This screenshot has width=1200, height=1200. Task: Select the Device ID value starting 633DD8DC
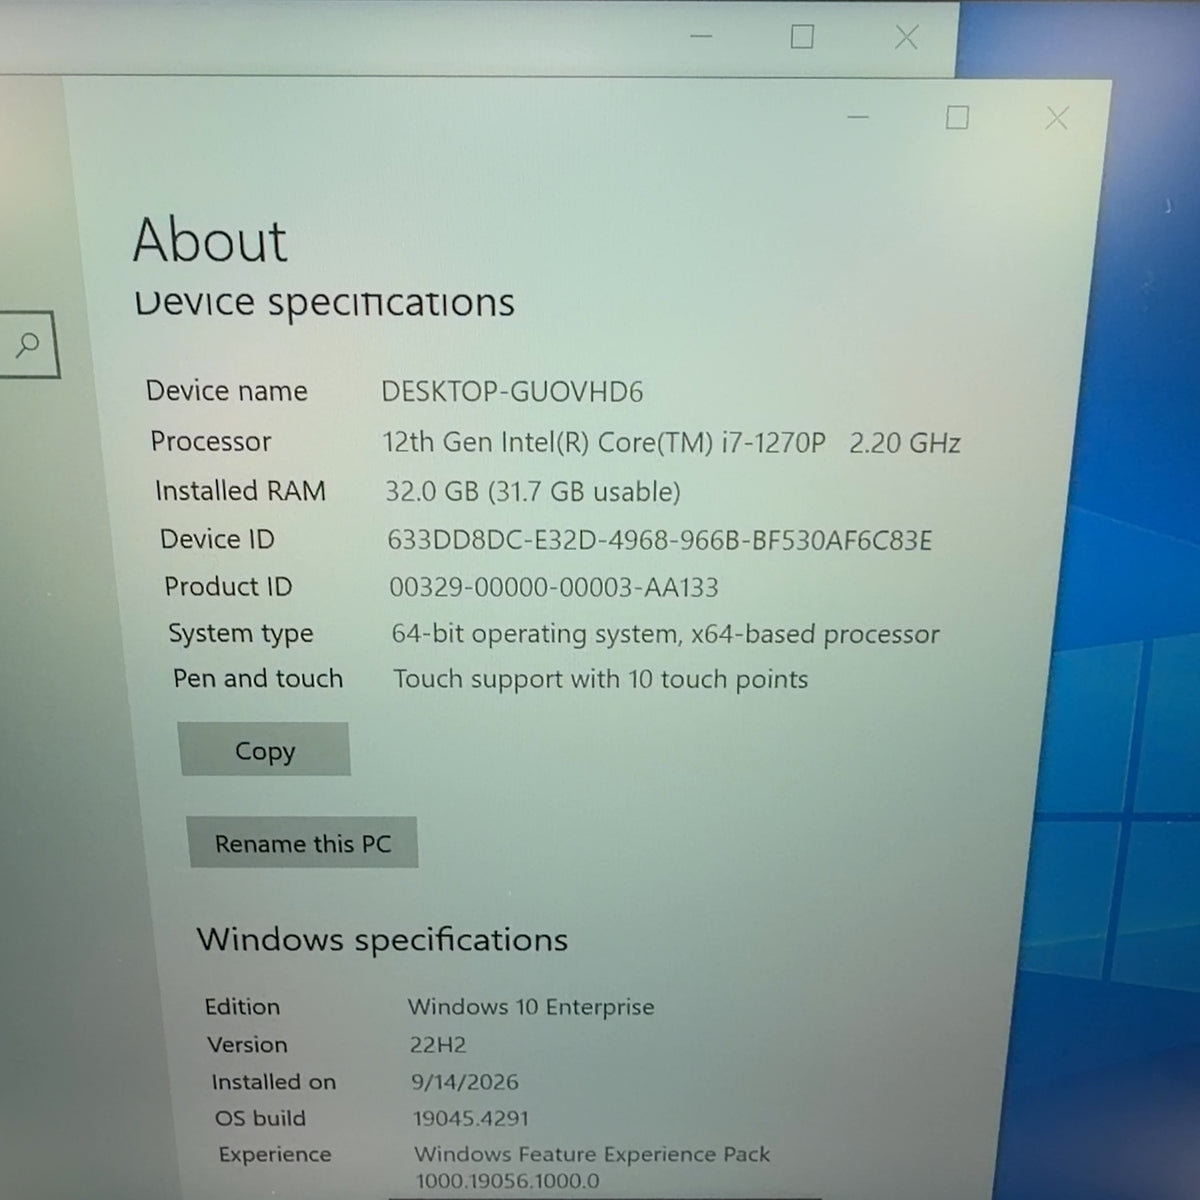tap(659, 540)
